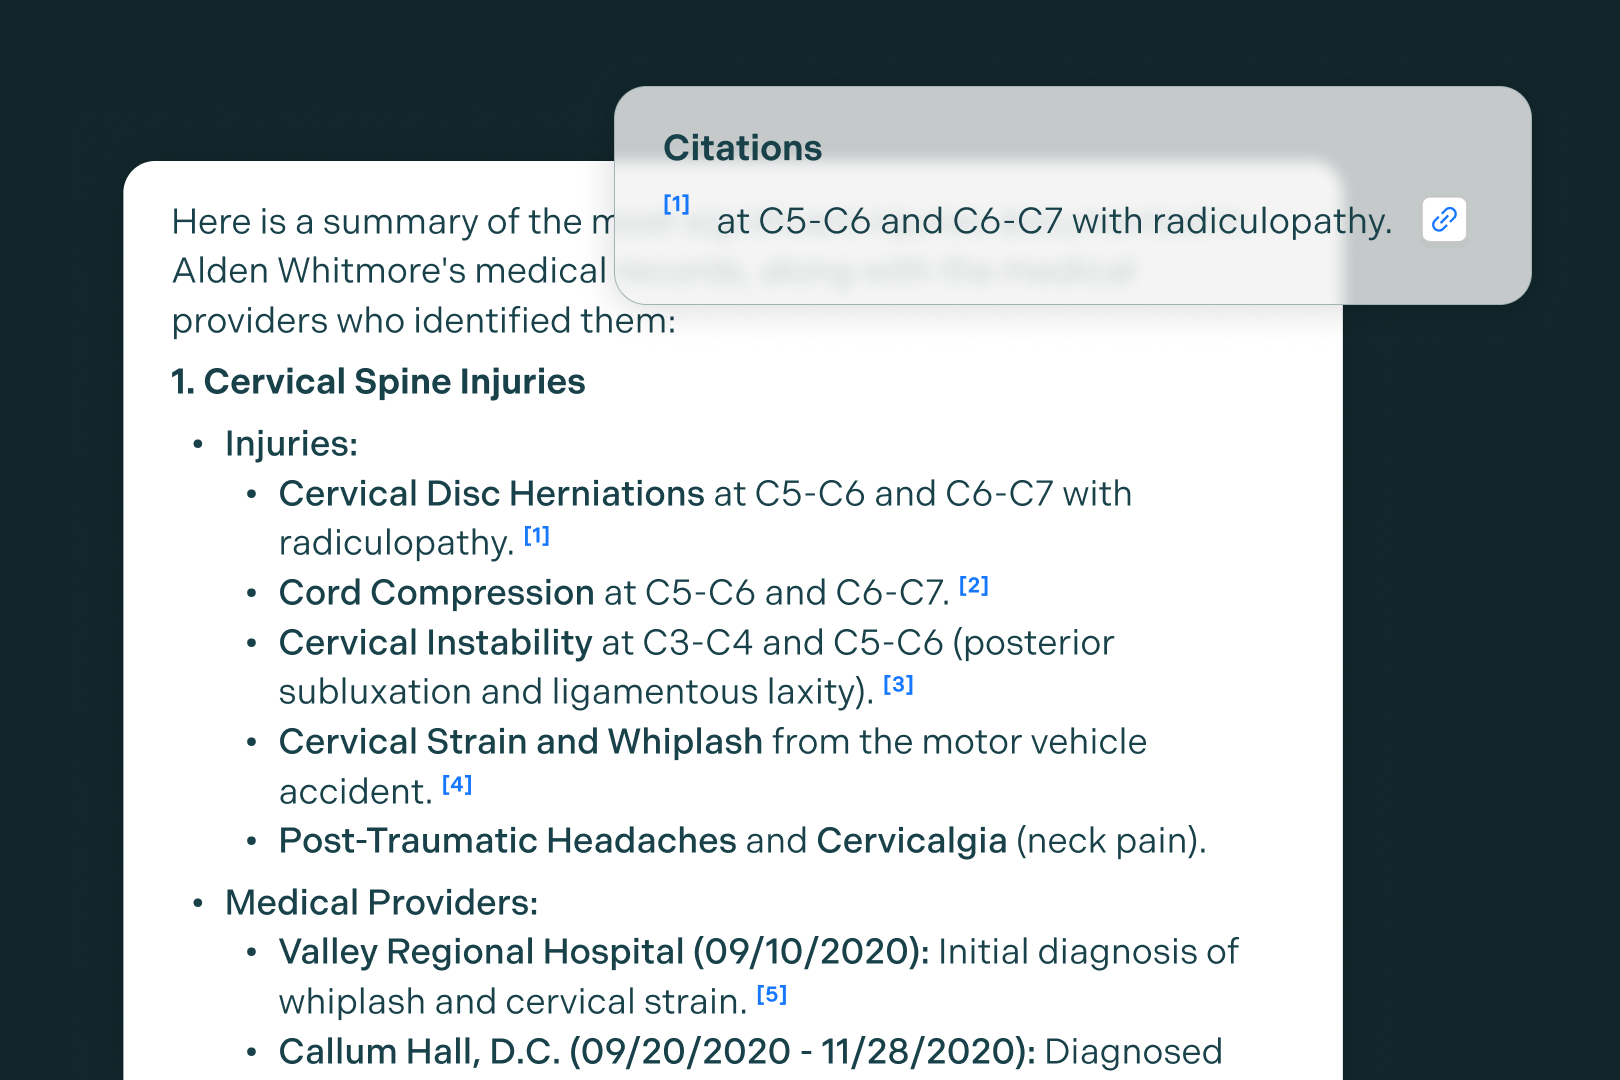
Task: Open citation [1] after radiculopathy bullet
Action: pyautogui.click(x=537, y=536)
